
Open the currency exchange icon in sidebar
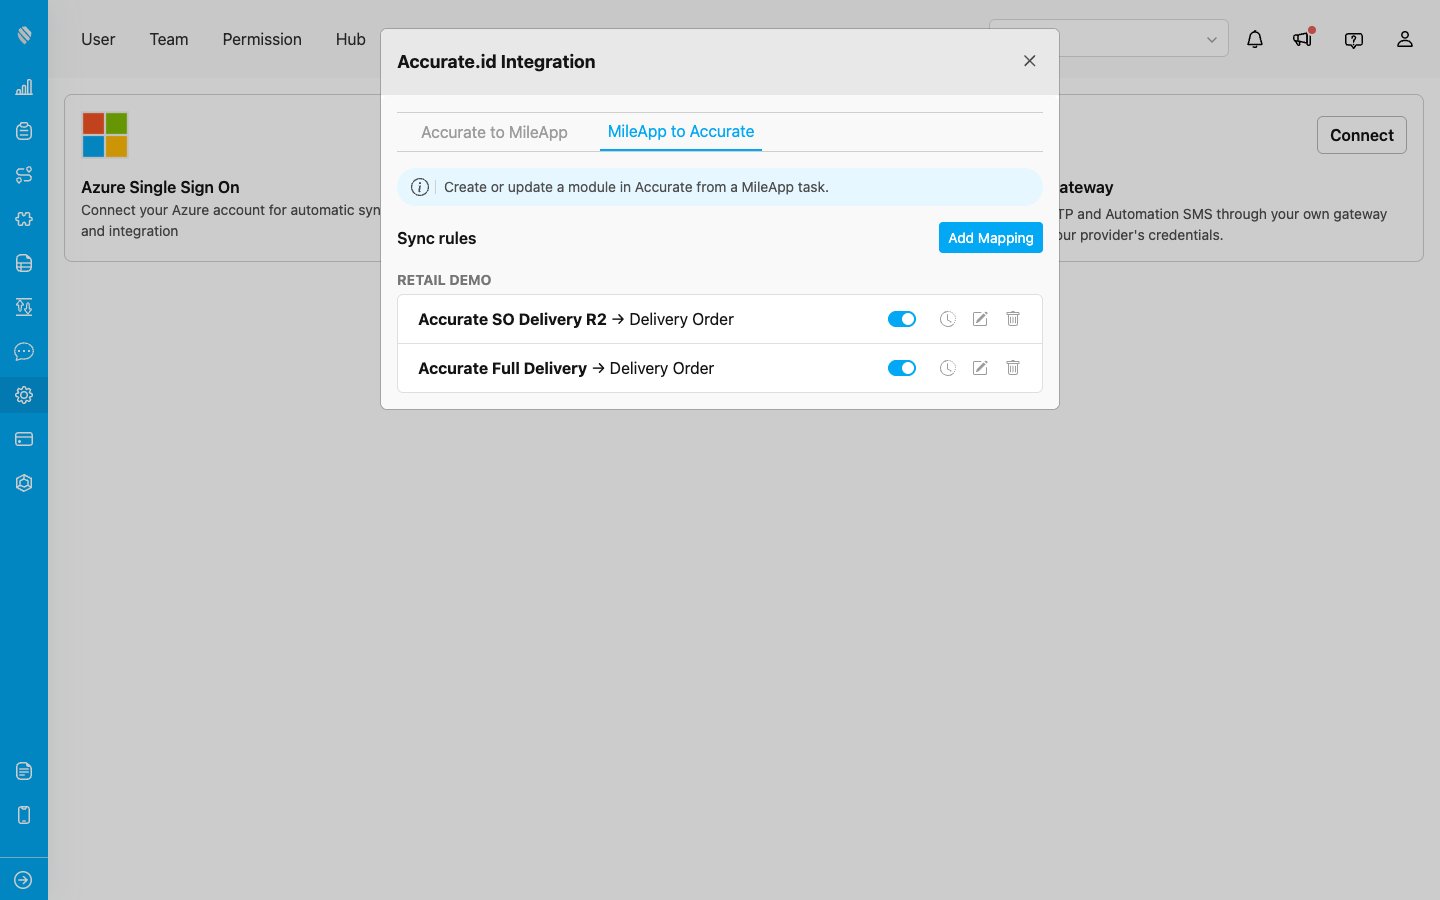click(x=24, y=307)
